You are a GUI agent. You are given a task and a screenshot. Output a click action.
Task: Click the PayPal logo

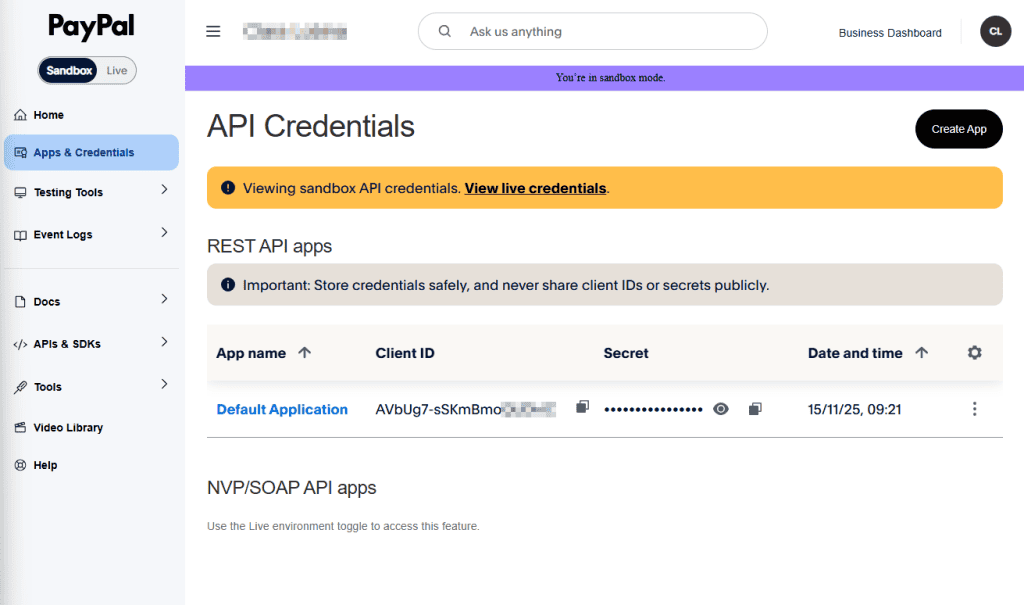tap(90, 27)
